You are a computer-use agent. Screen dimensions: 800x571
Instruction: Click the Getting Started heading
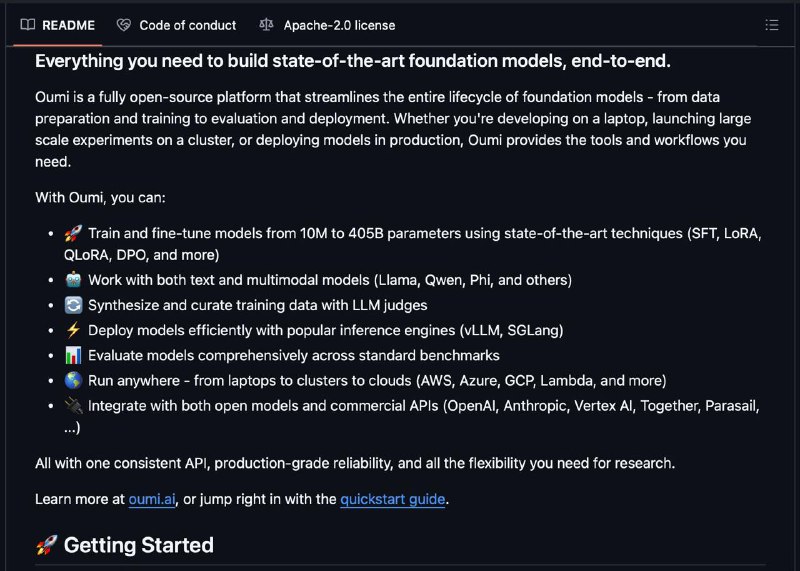[139, 545]
